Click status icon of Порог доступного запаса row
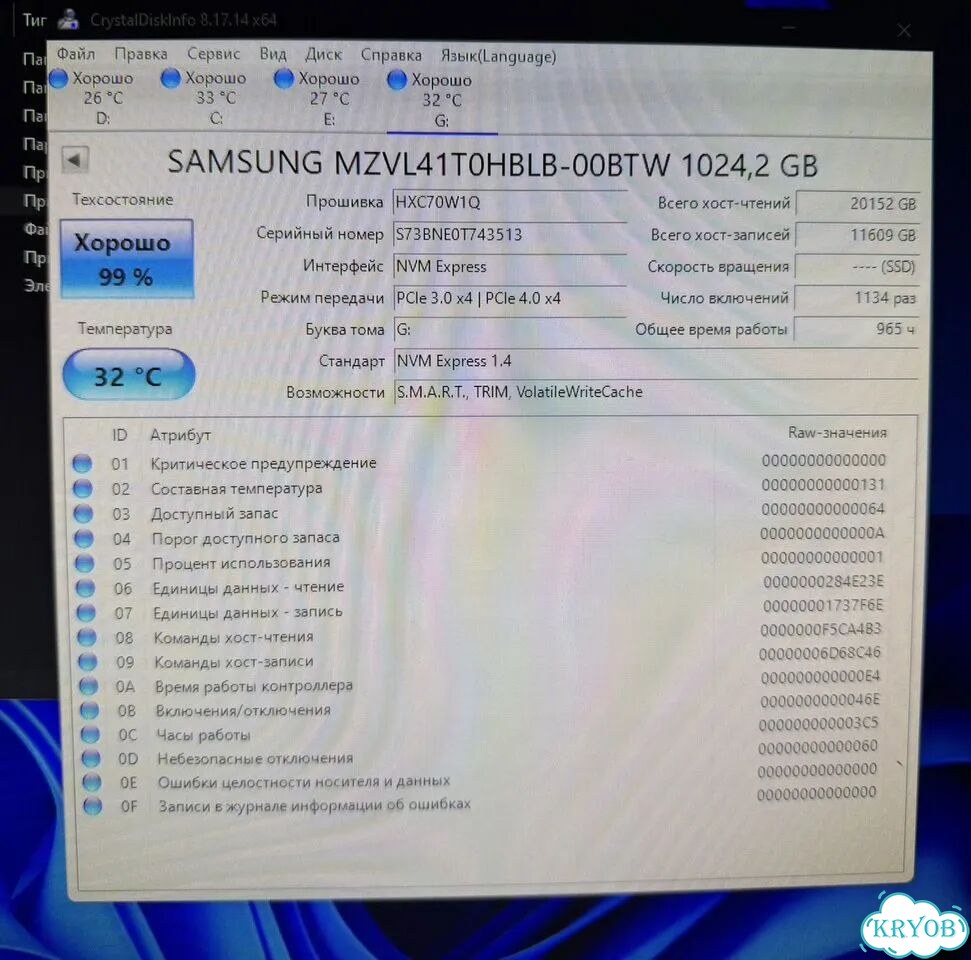971x960 pixels. (84, 538)
